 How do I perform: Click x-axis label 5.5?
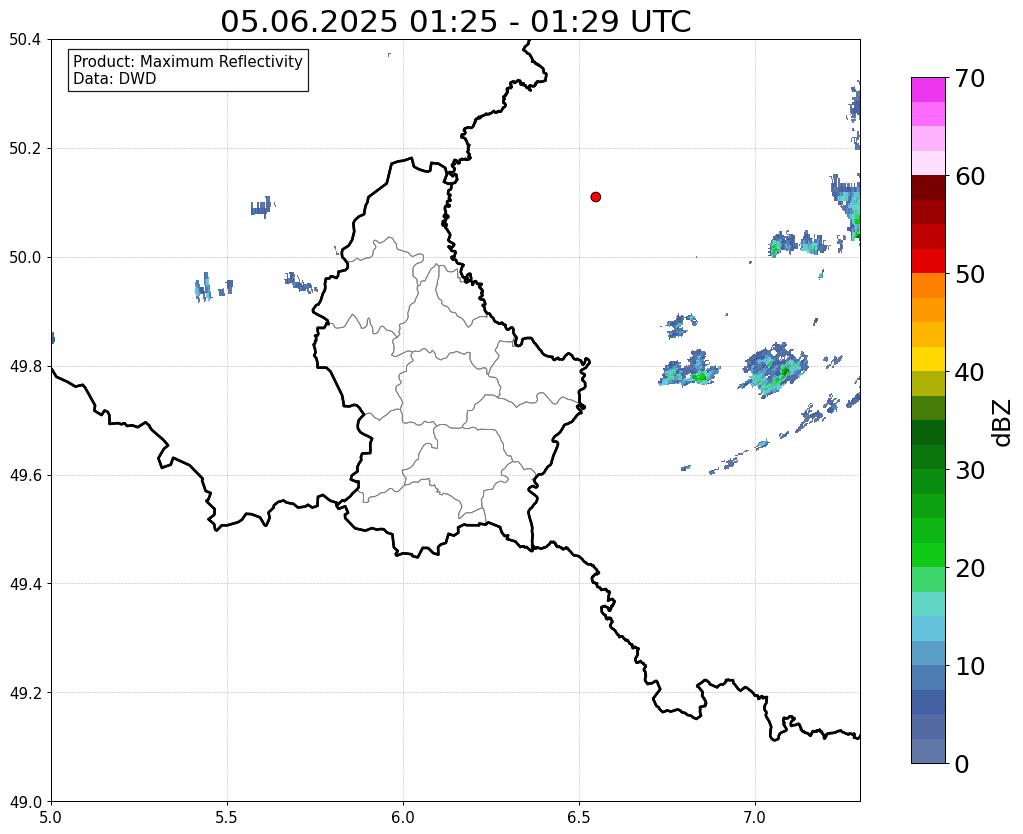click(x=227, y=818)
